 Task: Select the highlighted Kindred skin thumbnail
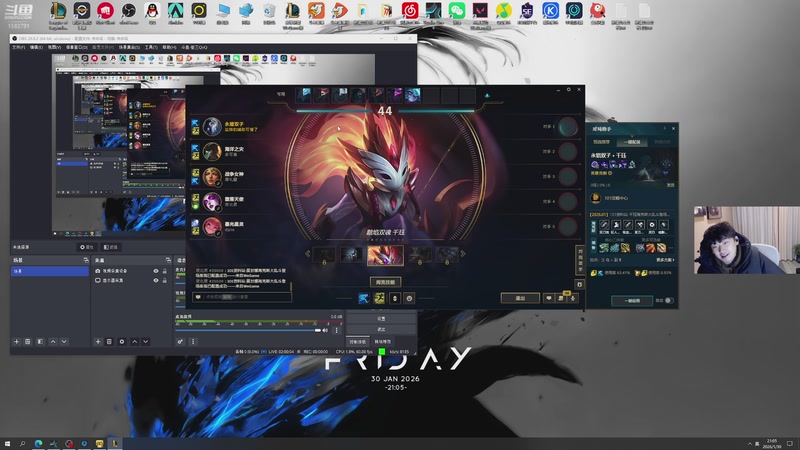point(385,256)
